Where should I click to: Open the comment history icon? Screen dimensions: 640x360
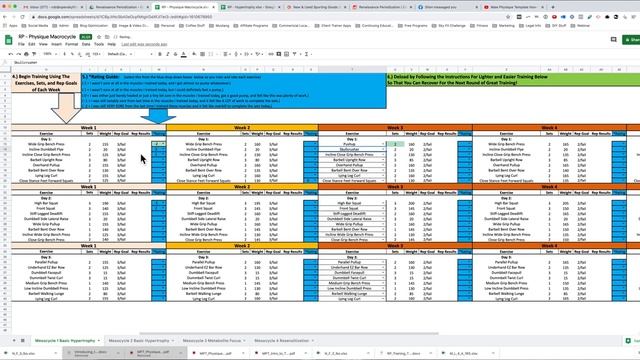[x=613, y=40]
